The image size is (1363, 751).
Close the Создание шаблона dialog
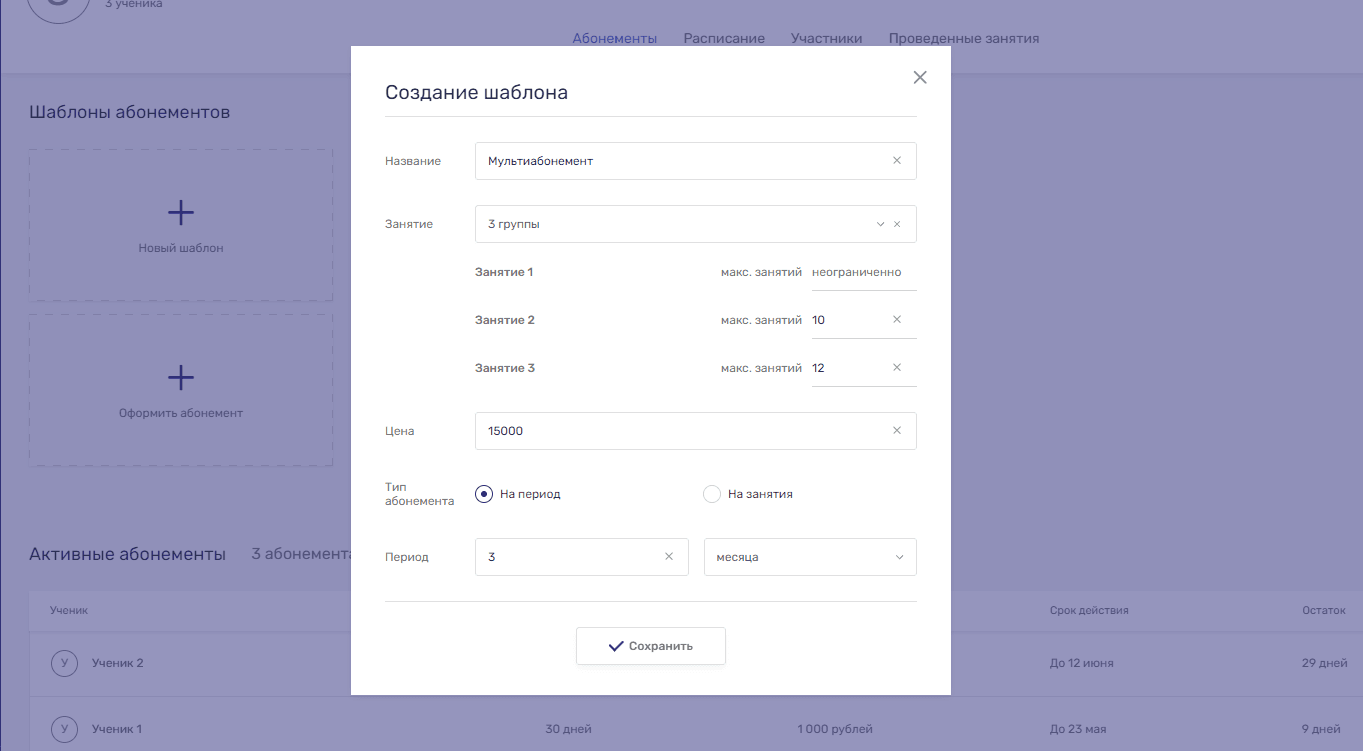tap(920, 78)
